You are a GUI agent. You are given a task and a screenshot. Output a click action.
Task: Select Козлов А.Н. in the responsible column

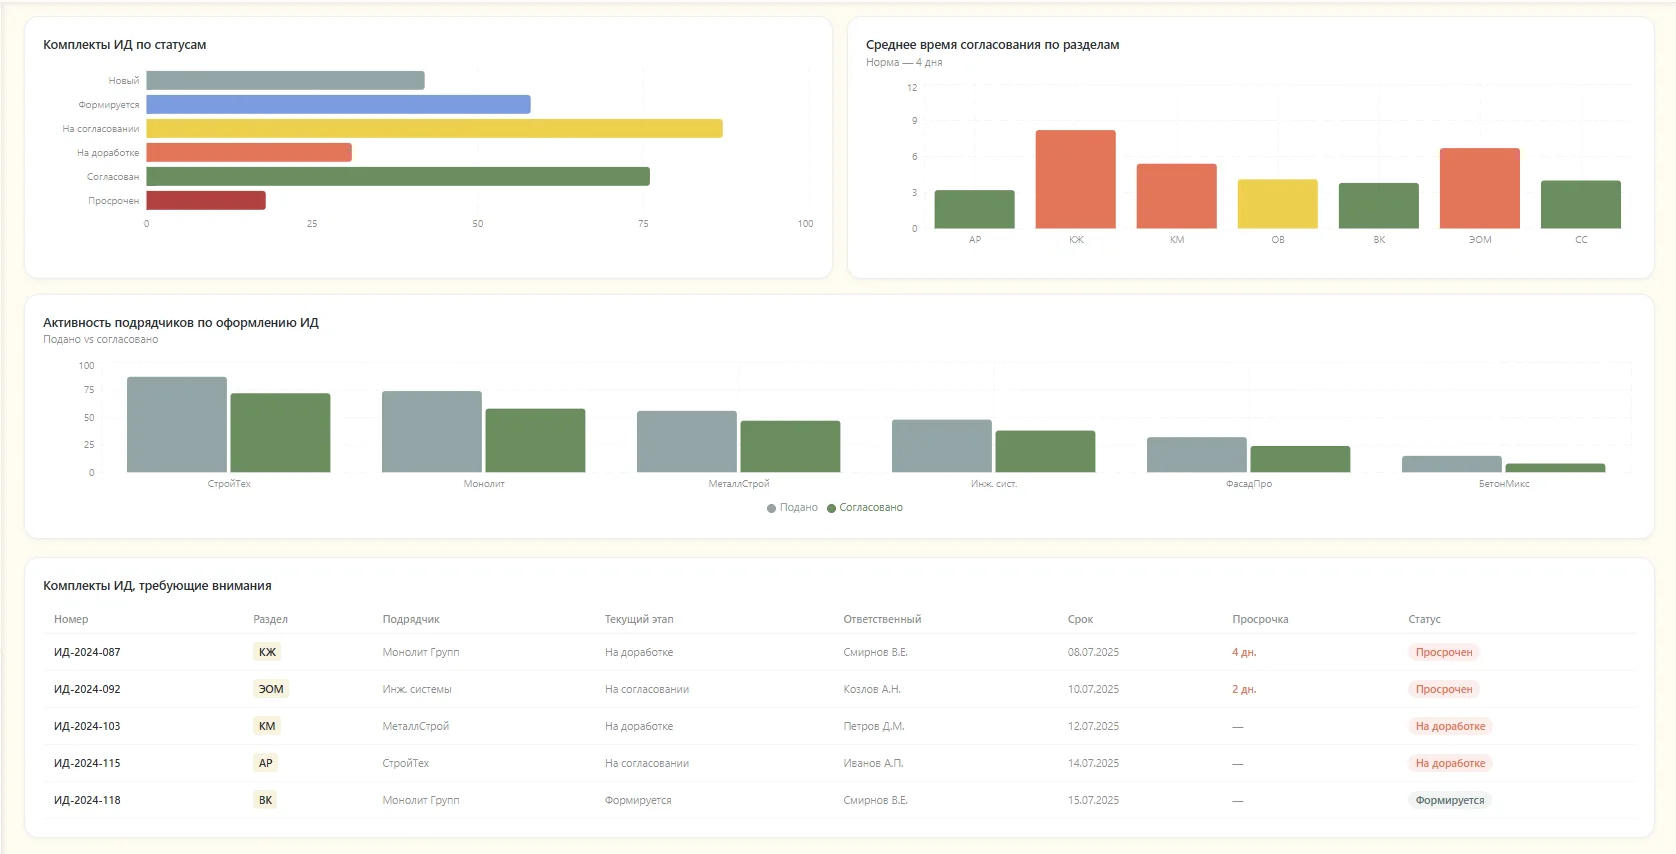click(872, 689)
